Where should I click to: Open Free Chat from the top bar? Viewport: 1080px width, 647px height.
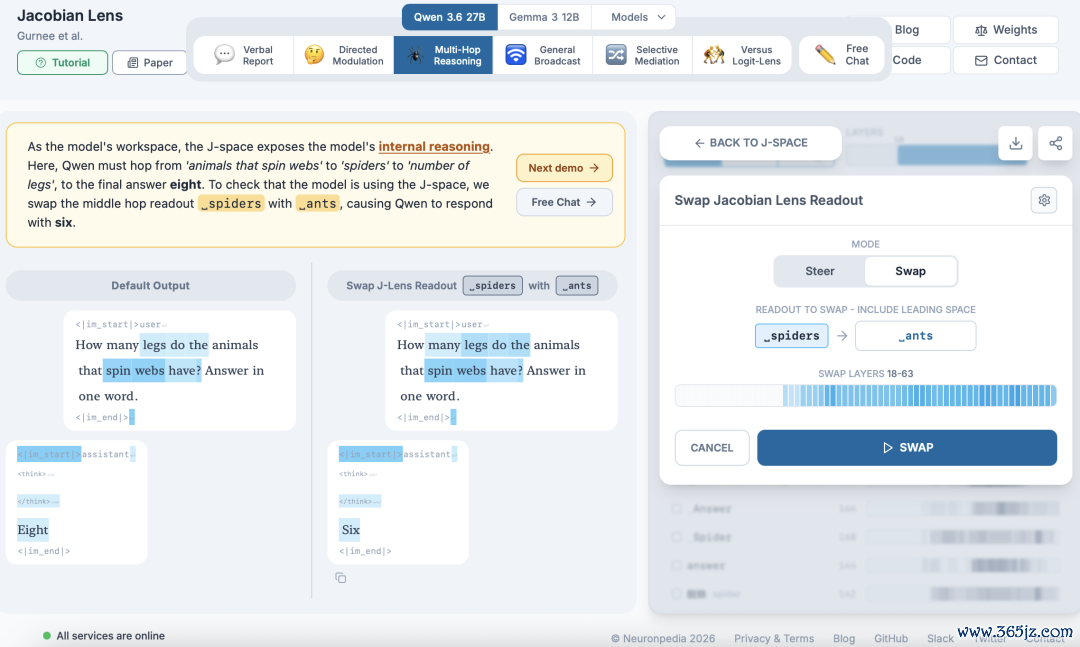point(841,55)
